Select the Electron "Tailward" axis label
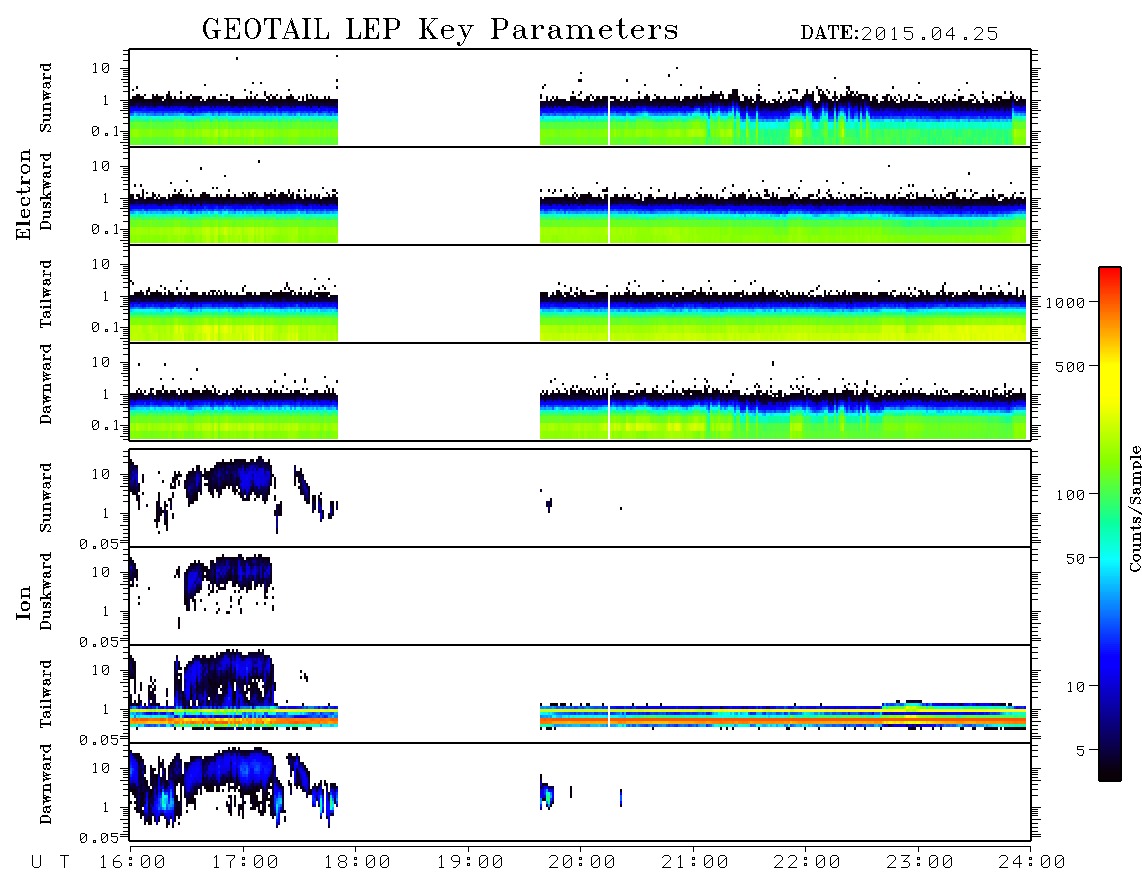This screenshot has height=880, width=1142. click(x=46, y=294)
